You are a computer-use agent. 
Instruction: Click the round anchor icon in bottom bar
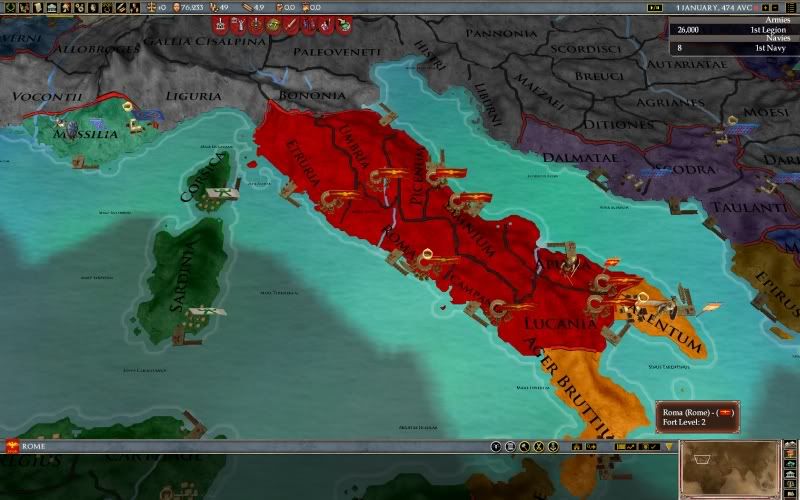[553, 447]
